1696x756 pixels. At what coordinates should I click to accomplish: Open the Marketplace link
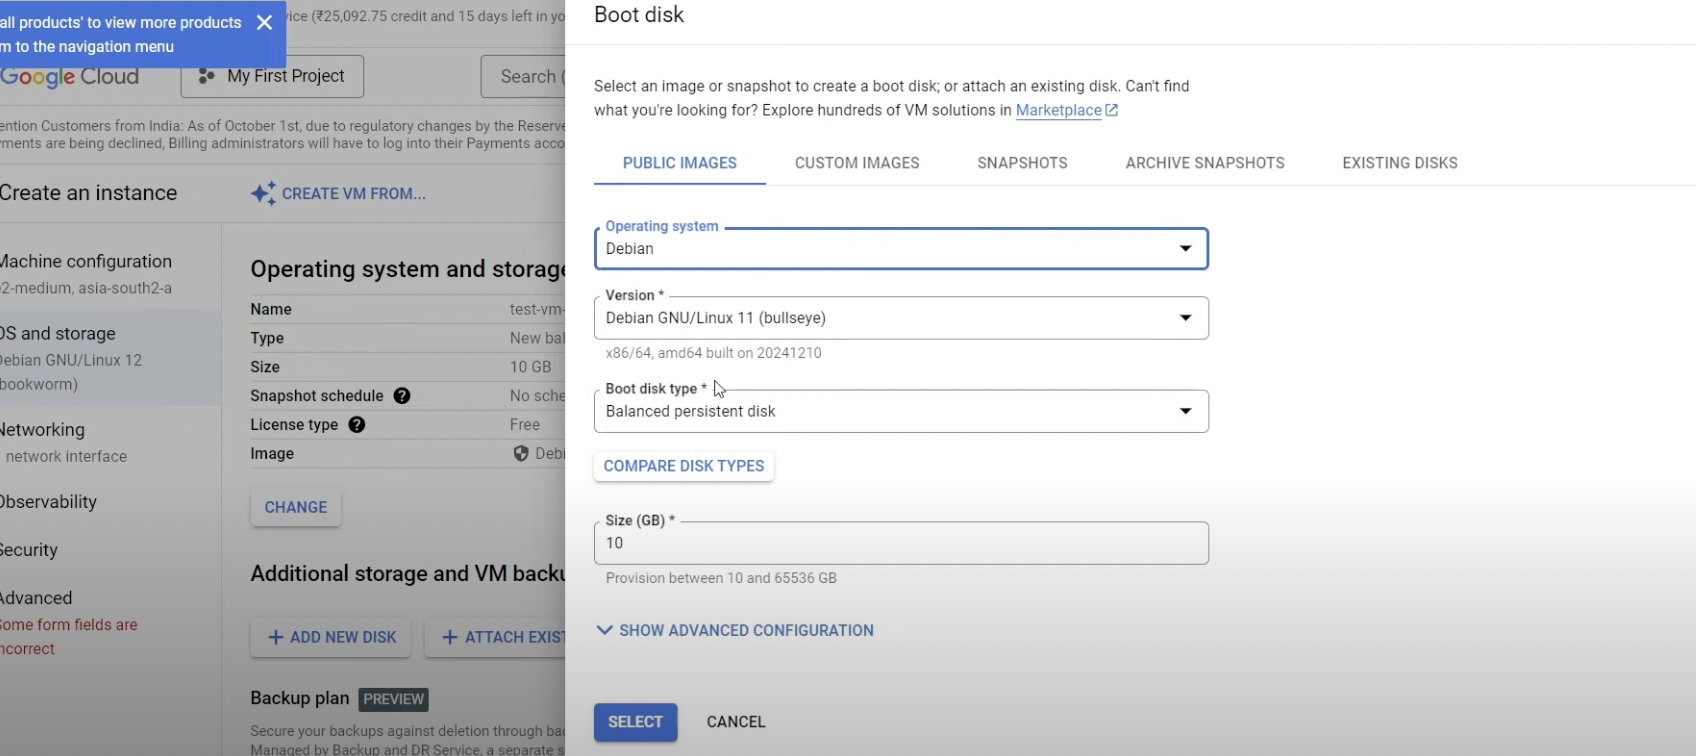coord(1059,111)
